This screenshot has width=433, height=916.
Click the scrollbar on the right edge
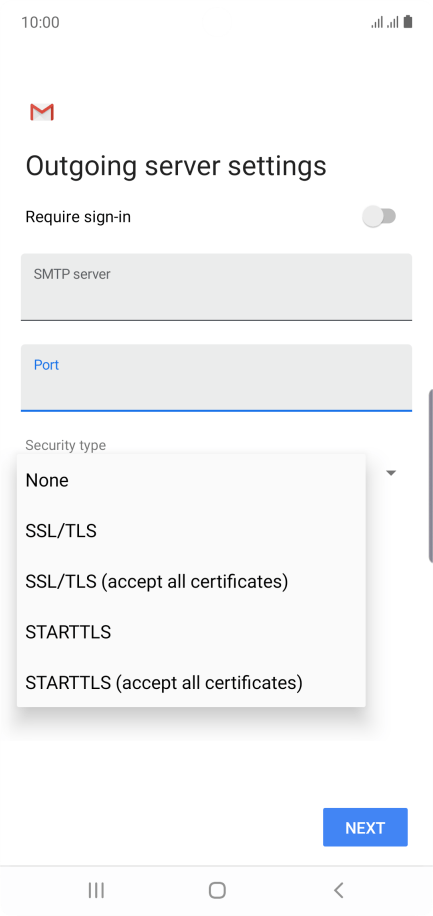[431, 475]
